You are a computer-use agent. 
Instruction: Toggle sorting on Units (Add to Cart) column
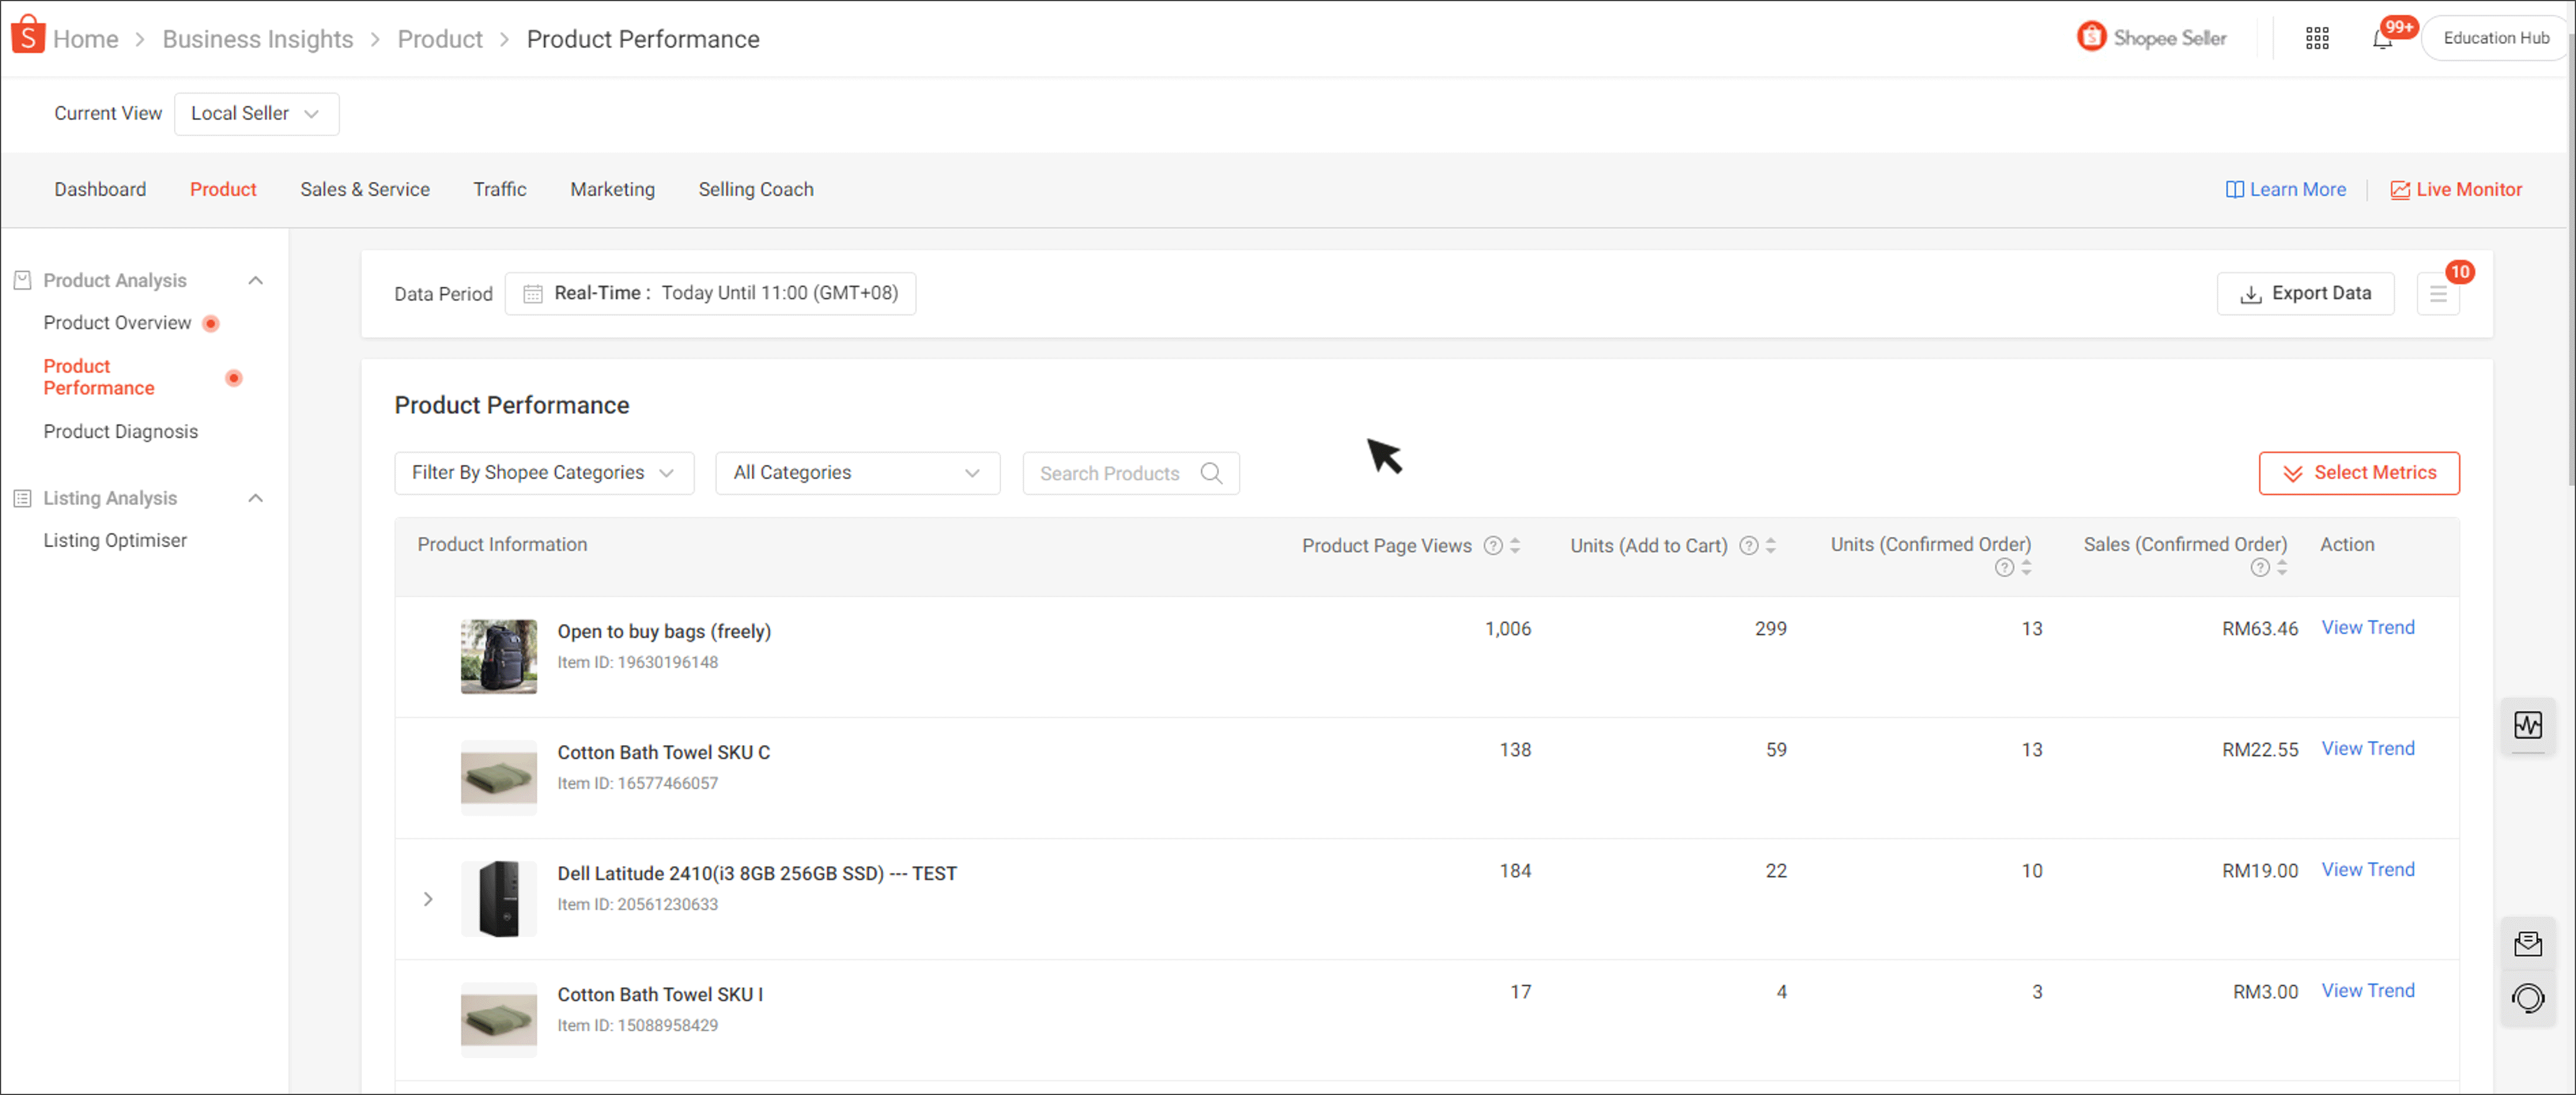1772,546
